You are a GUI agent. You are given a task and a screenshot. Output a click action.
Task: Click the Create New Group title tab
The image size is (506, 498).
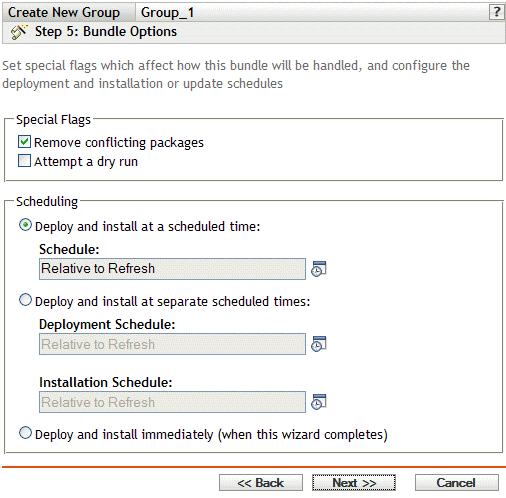(x=64, y=13)
